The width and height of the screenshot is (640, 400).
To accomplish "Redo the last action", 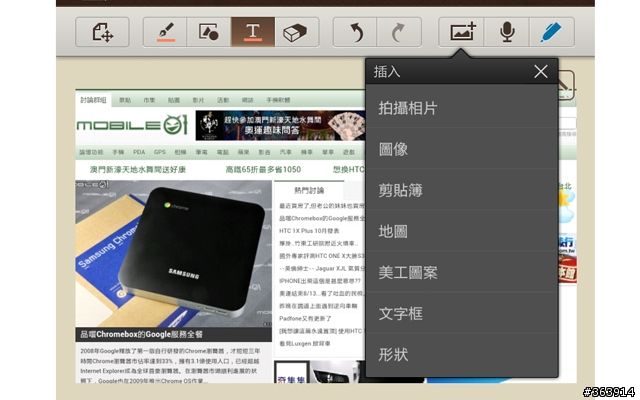I will click(x=399, y=32).
